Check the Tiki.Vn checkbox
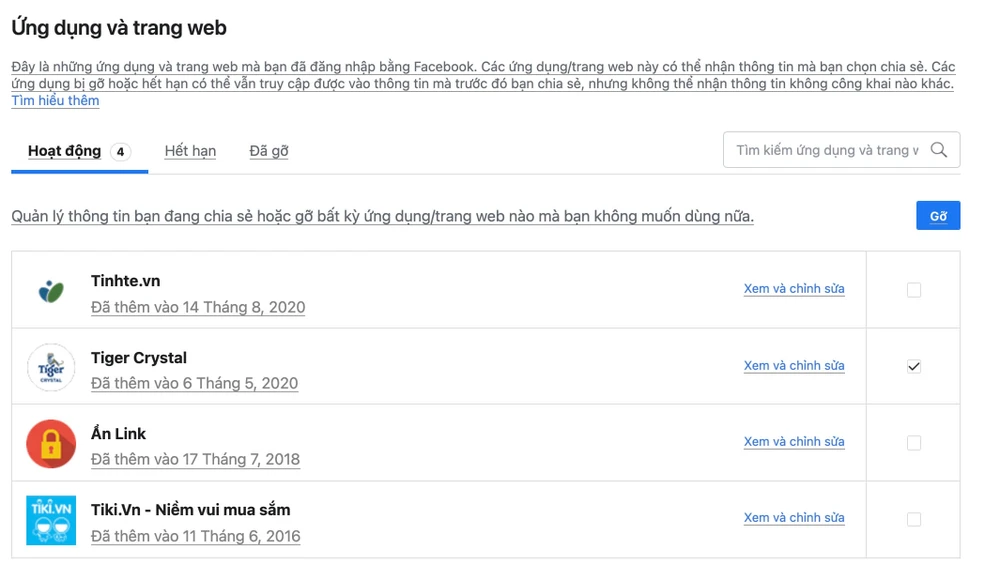 (913, 518)
